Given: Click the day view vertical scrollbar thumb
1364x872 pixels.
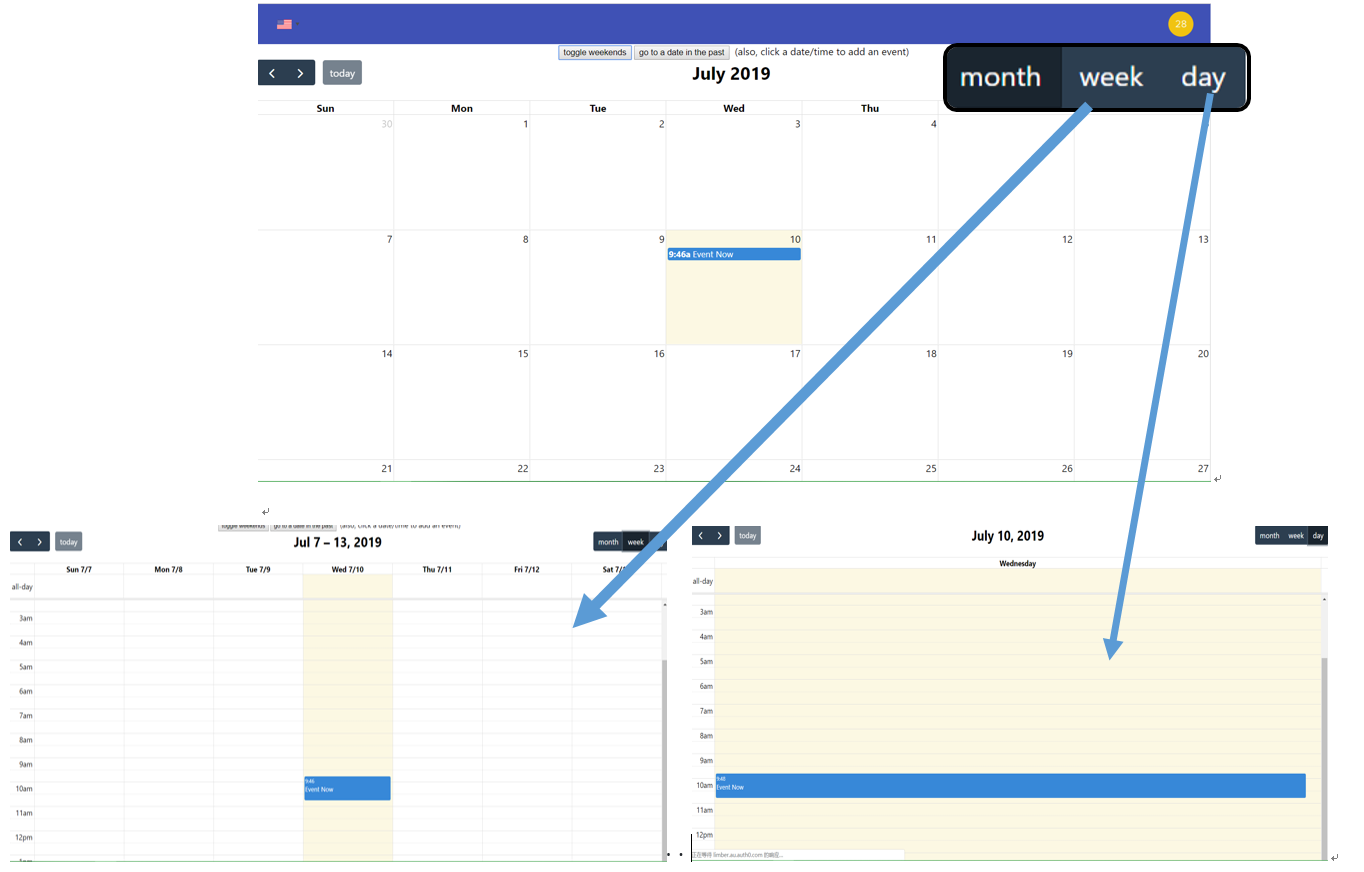Looking at the screenshot, I should pos(1325,758).
